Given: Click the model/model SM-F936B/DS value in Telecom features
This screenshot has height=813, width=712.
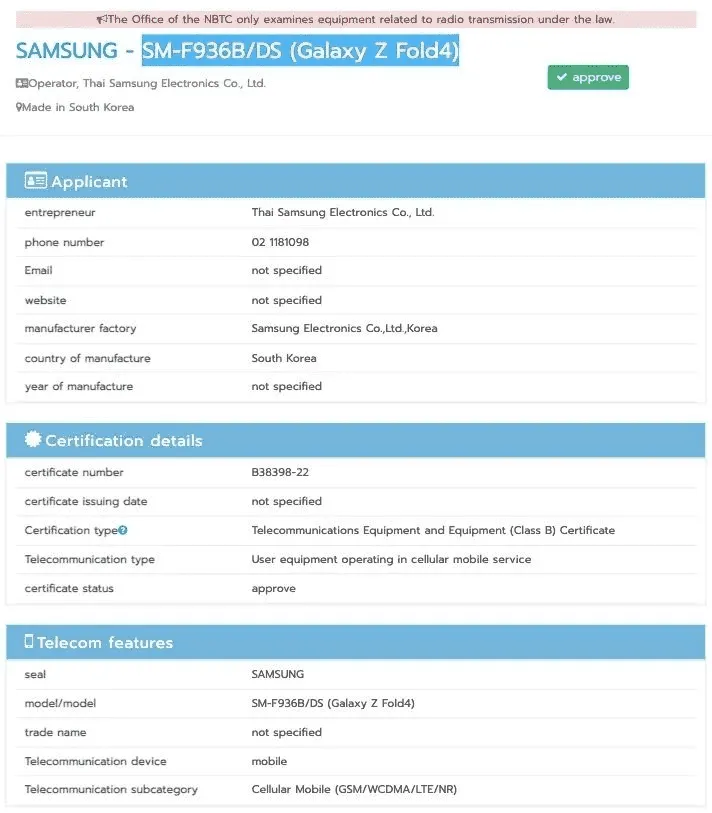Looking at the screenshot, I should 333,703.
